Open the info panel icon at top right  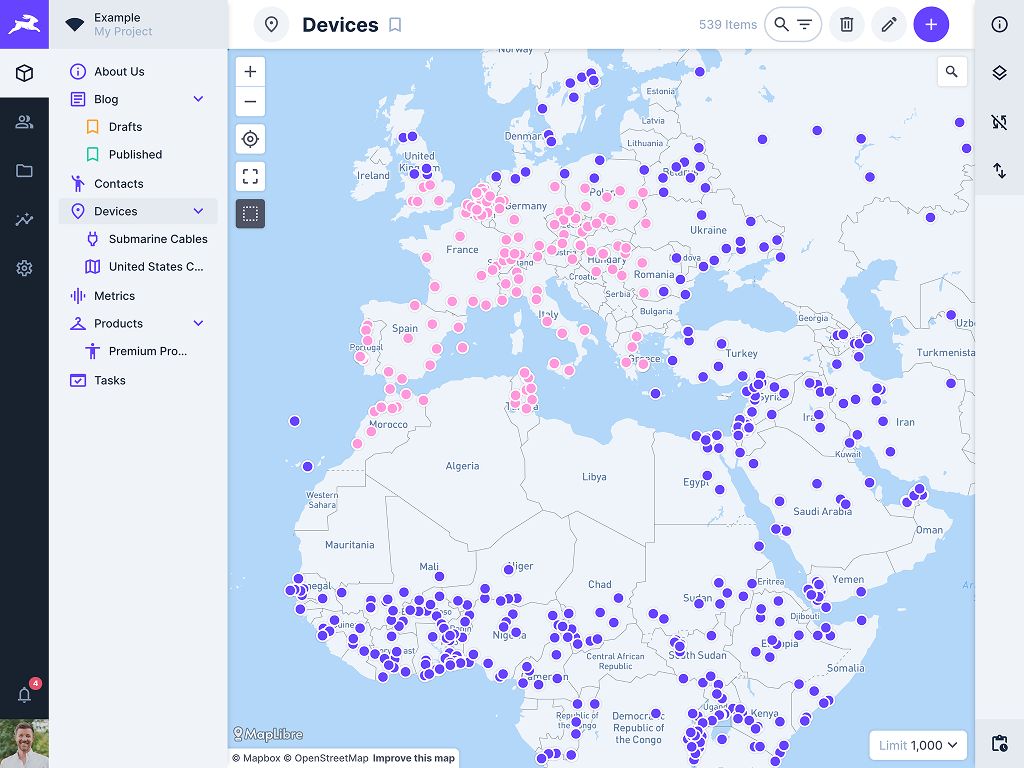tap(999, 25)
